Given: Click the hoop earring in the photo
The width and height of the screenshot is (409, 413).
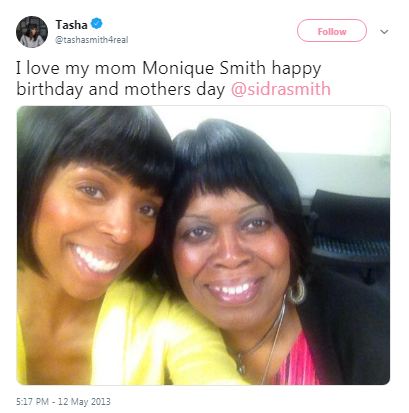Looking at the screenshot, I should (297, 290).
